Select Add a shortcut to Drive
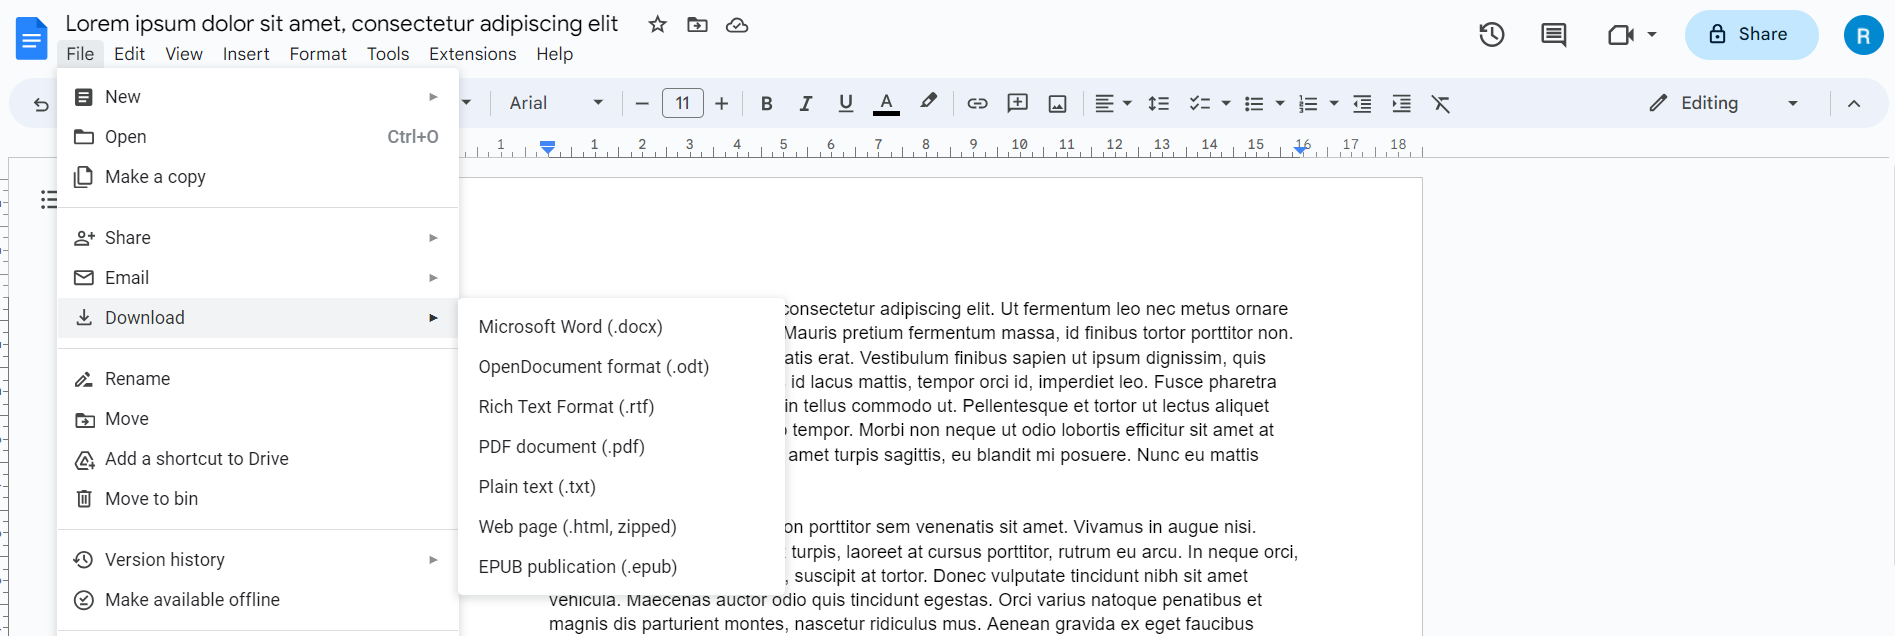Image resolution: width=1895 pixels, height=636 pixels. 258,459
